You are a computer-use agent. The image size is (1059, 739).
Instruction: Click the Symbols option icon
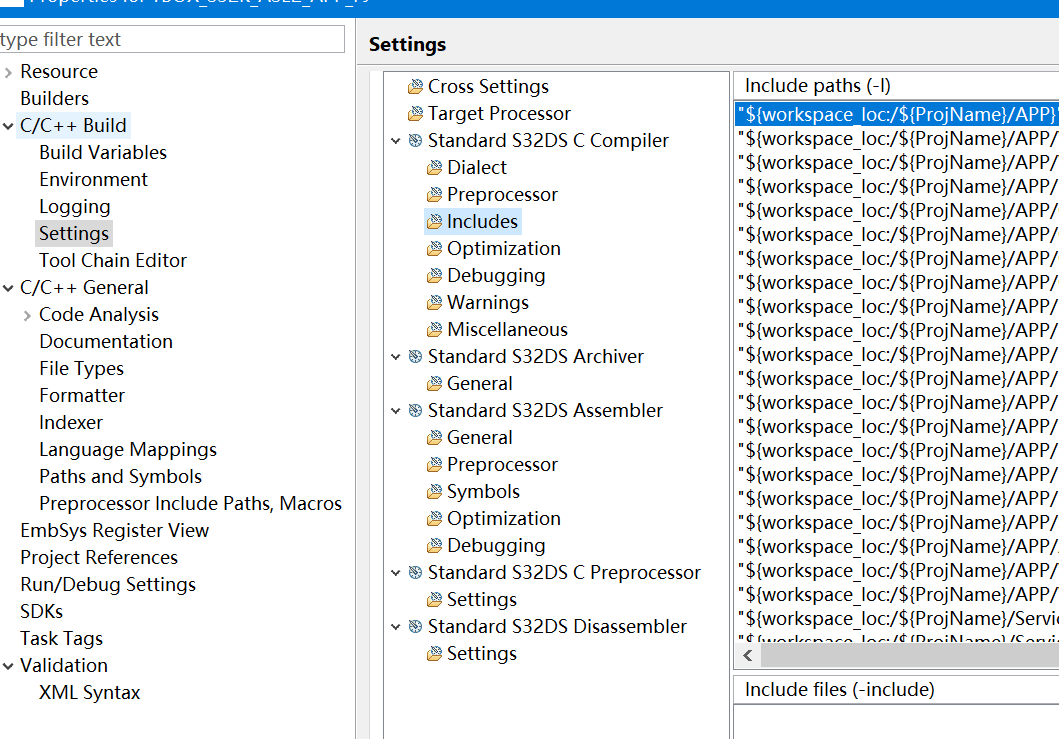pyautogui.click(x=434, y=492)
